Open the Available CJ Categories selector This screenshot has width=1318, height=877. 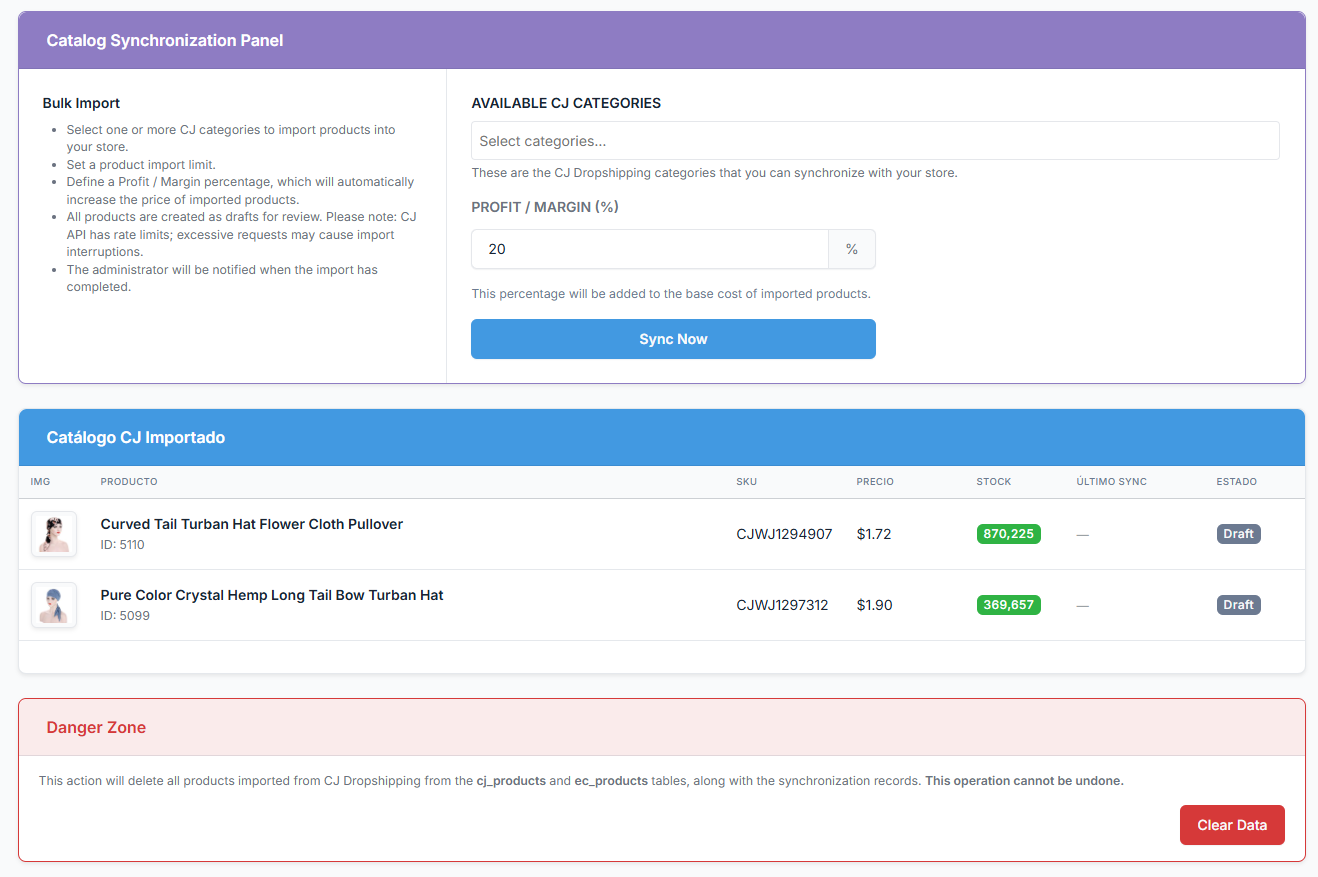tap(874, 141)
